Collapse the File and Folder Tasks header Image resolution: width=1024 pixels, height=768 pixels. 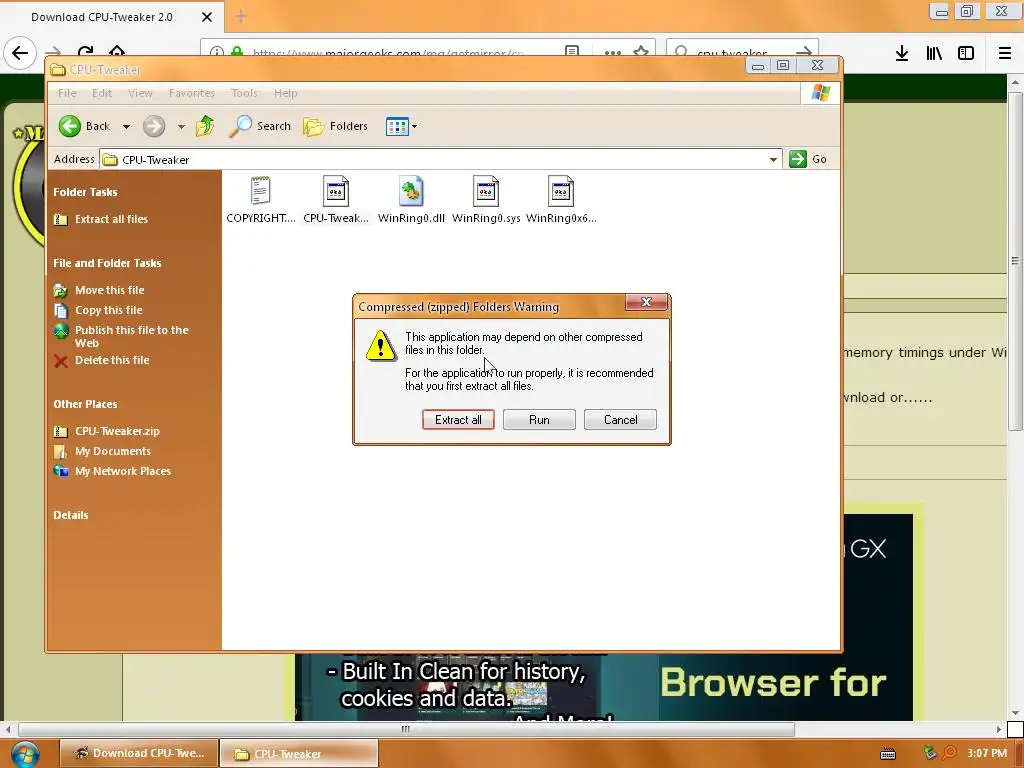click(107, 263)
